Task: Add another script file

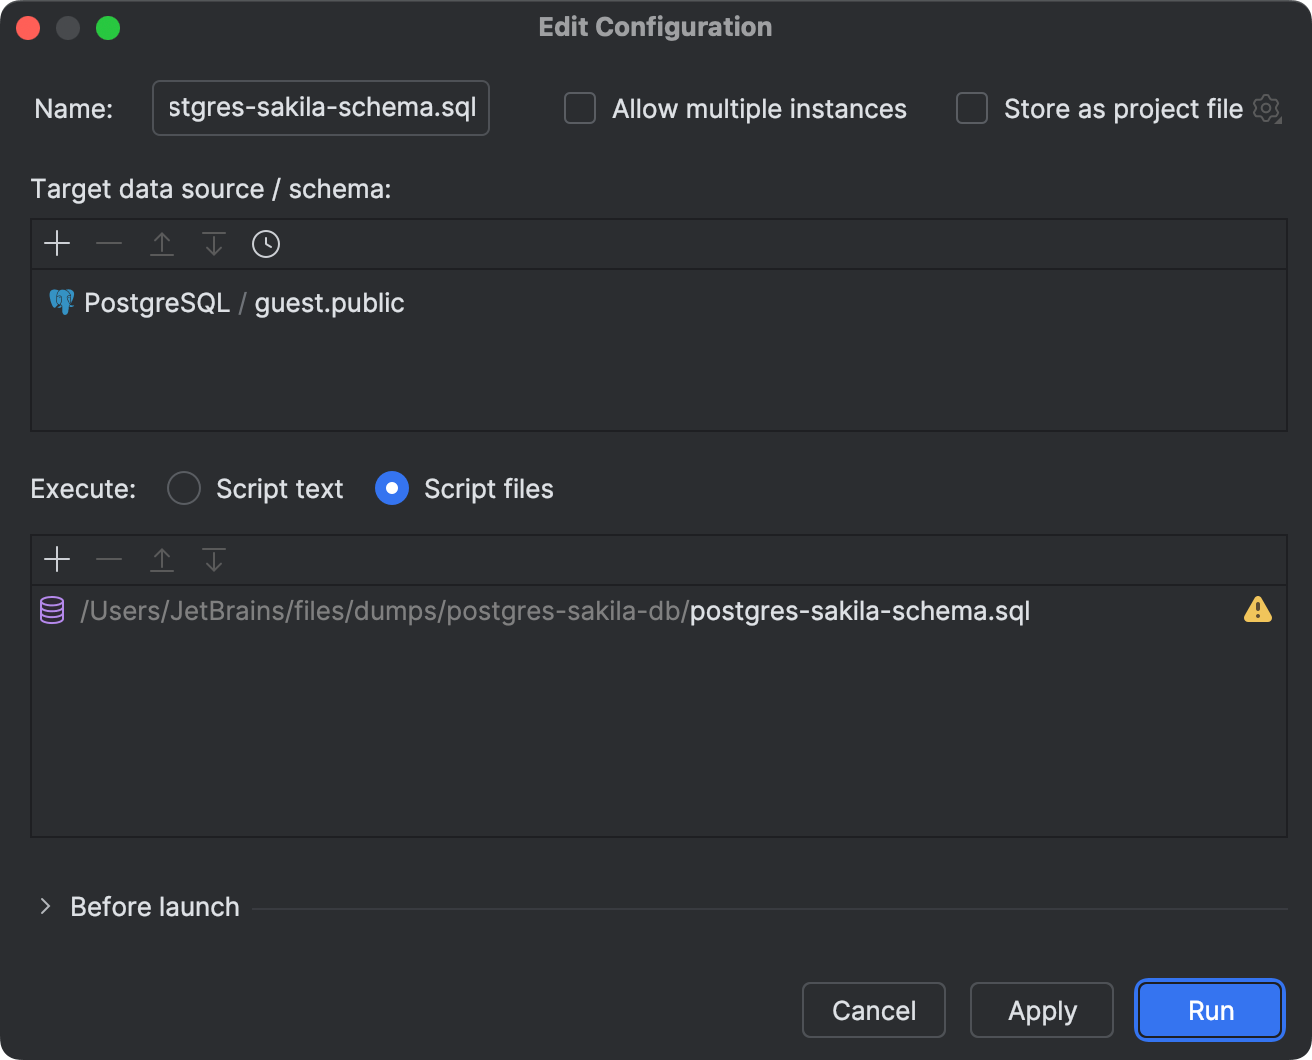Action: 57,559
